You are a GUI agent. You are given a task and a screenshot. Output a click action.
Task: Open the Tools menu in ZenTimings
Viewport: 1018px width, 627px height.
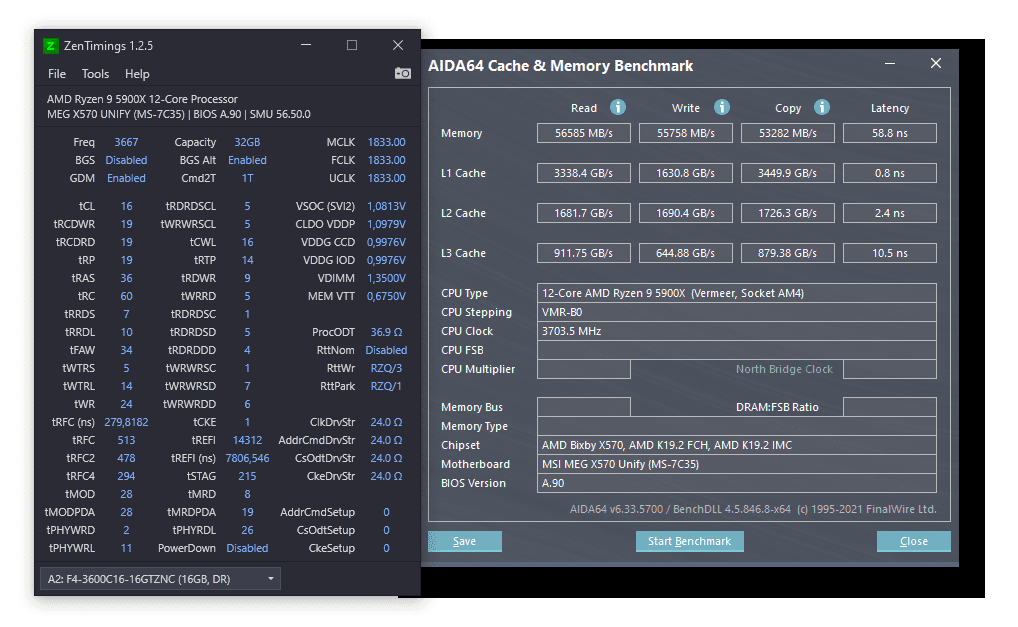coord(95,74)
